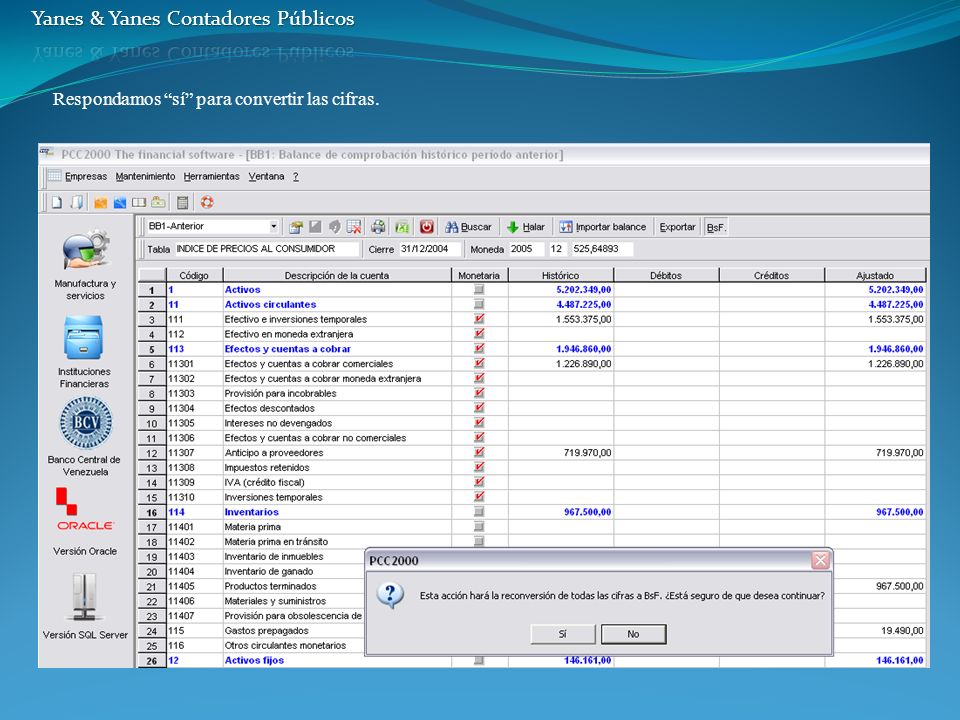
Task: Click the Exportar toolbar button
Action: click(x=677, y=227)
